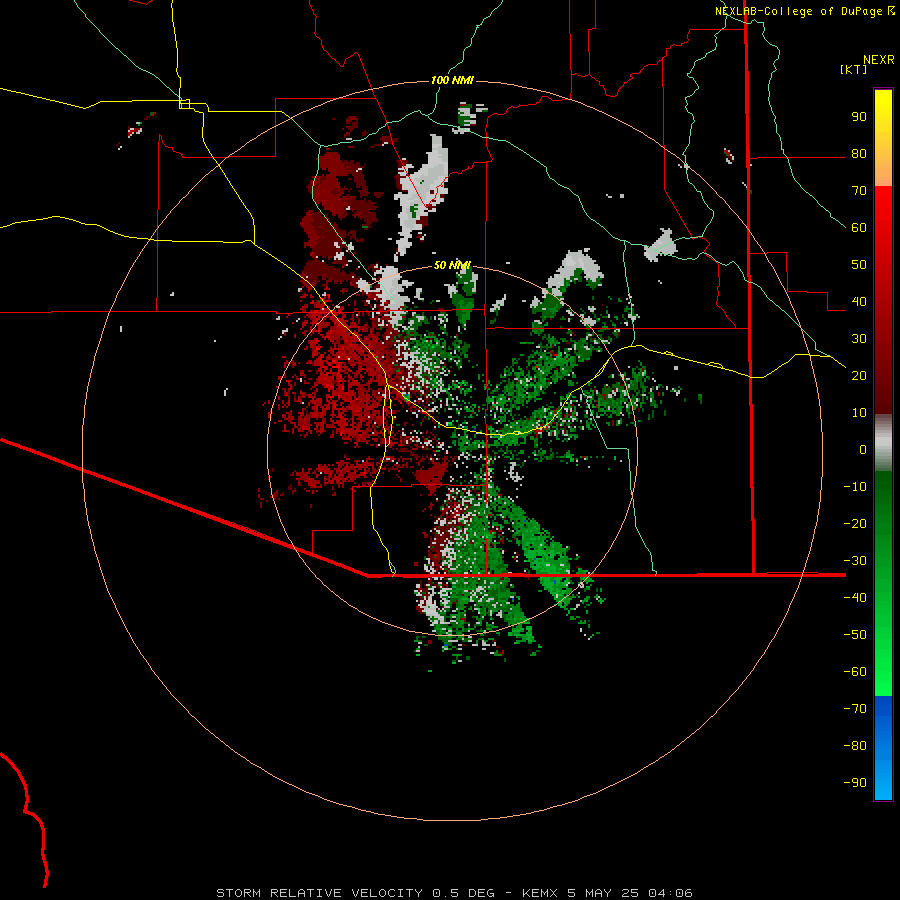Click the Storm Relative Velocity KEMX caption text

[x=454, y=893]
